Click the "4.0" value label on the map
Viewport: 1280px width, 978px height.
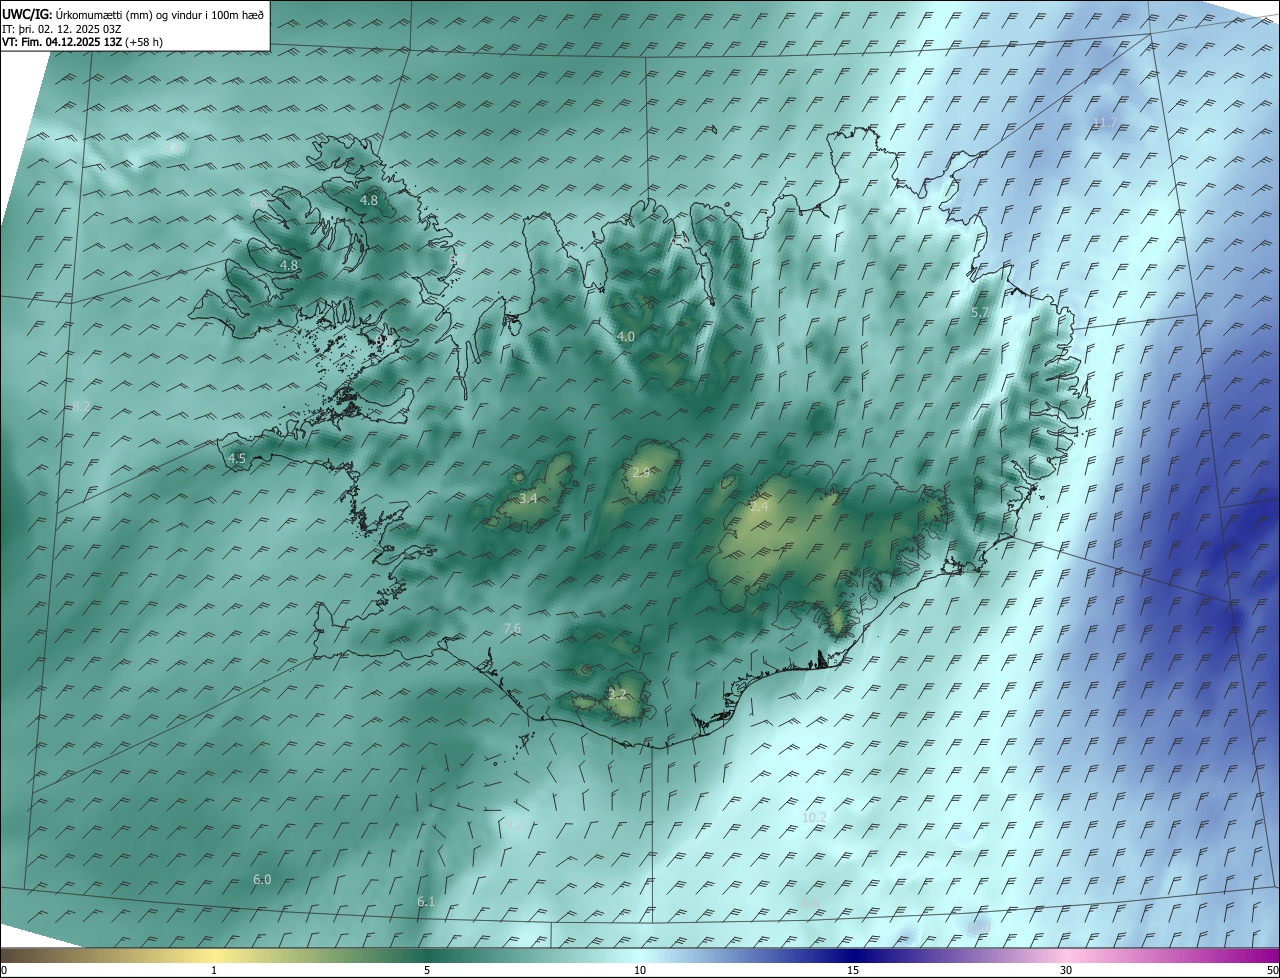[626, 337]
